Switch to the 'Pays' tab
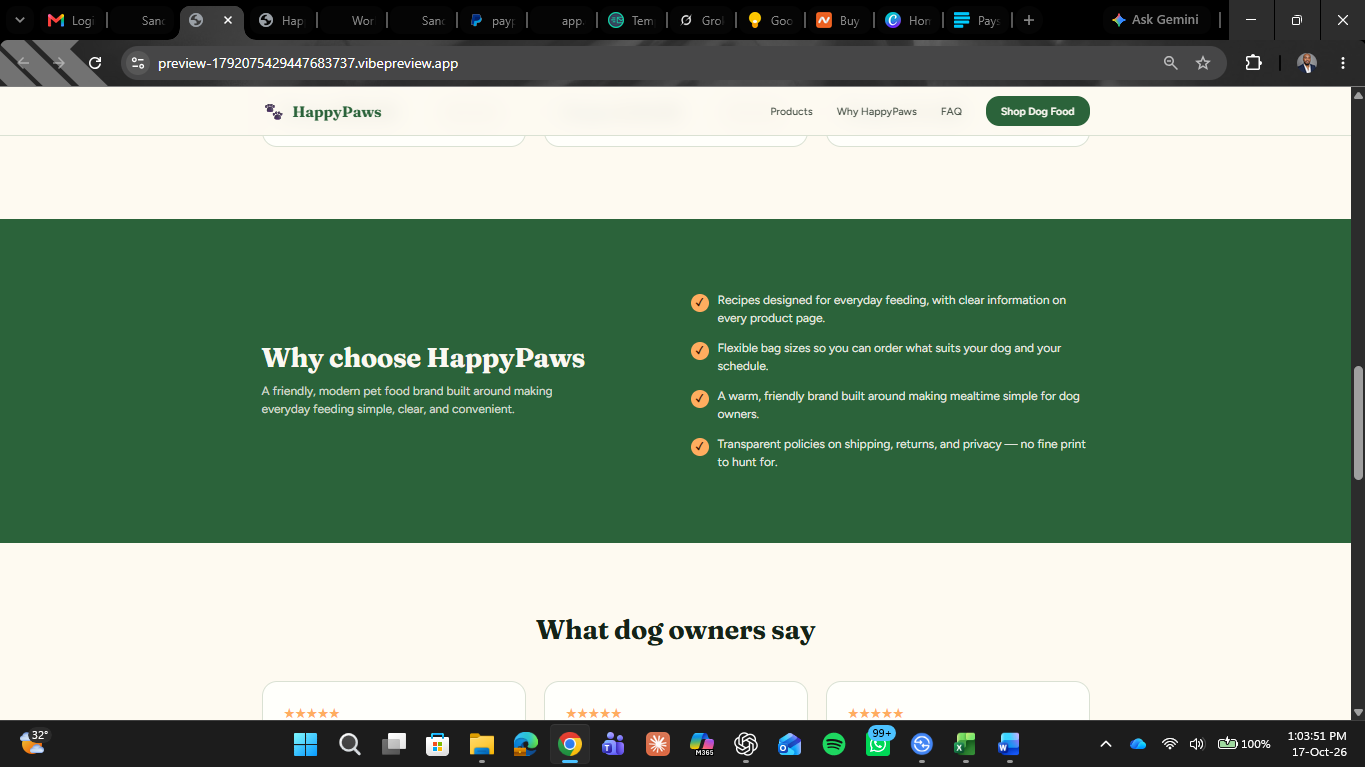Screen dimensions: 1365x767 (978, 20)
